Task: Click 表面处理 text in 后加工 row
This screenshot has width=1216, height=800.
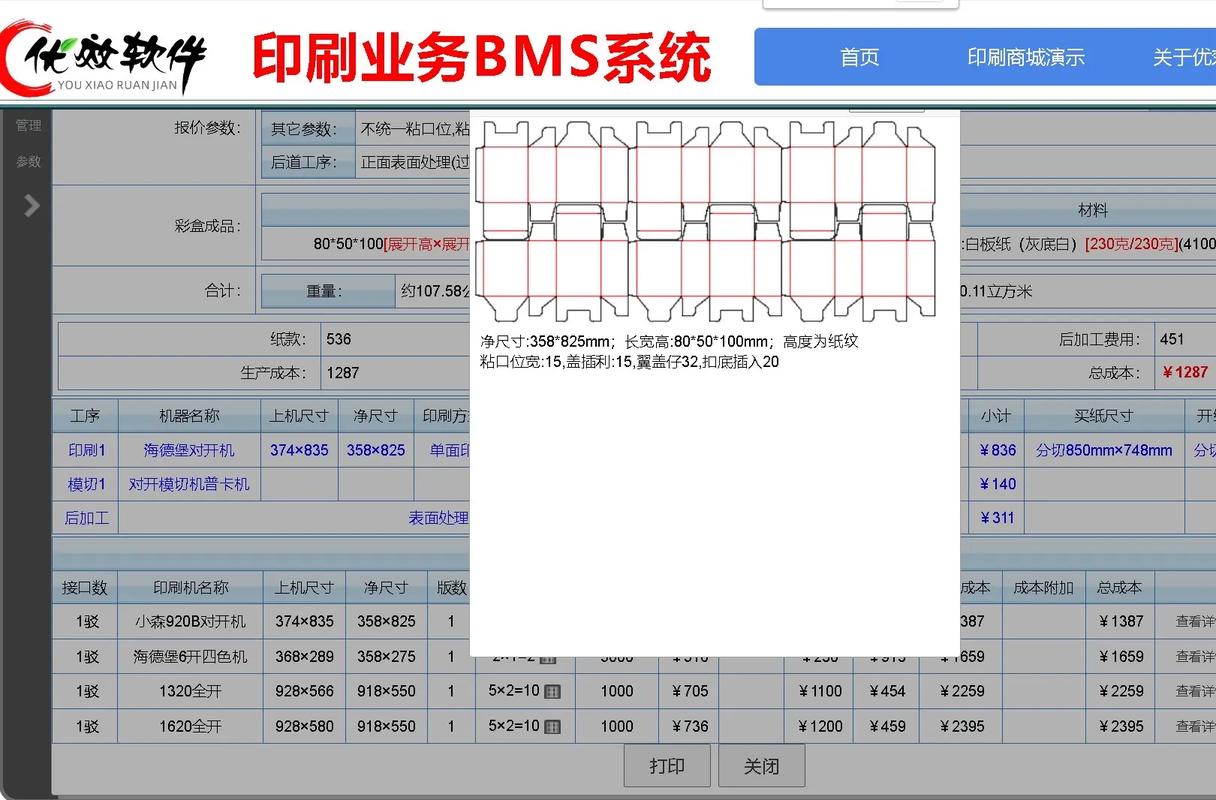Action: (x=438, y=518)
